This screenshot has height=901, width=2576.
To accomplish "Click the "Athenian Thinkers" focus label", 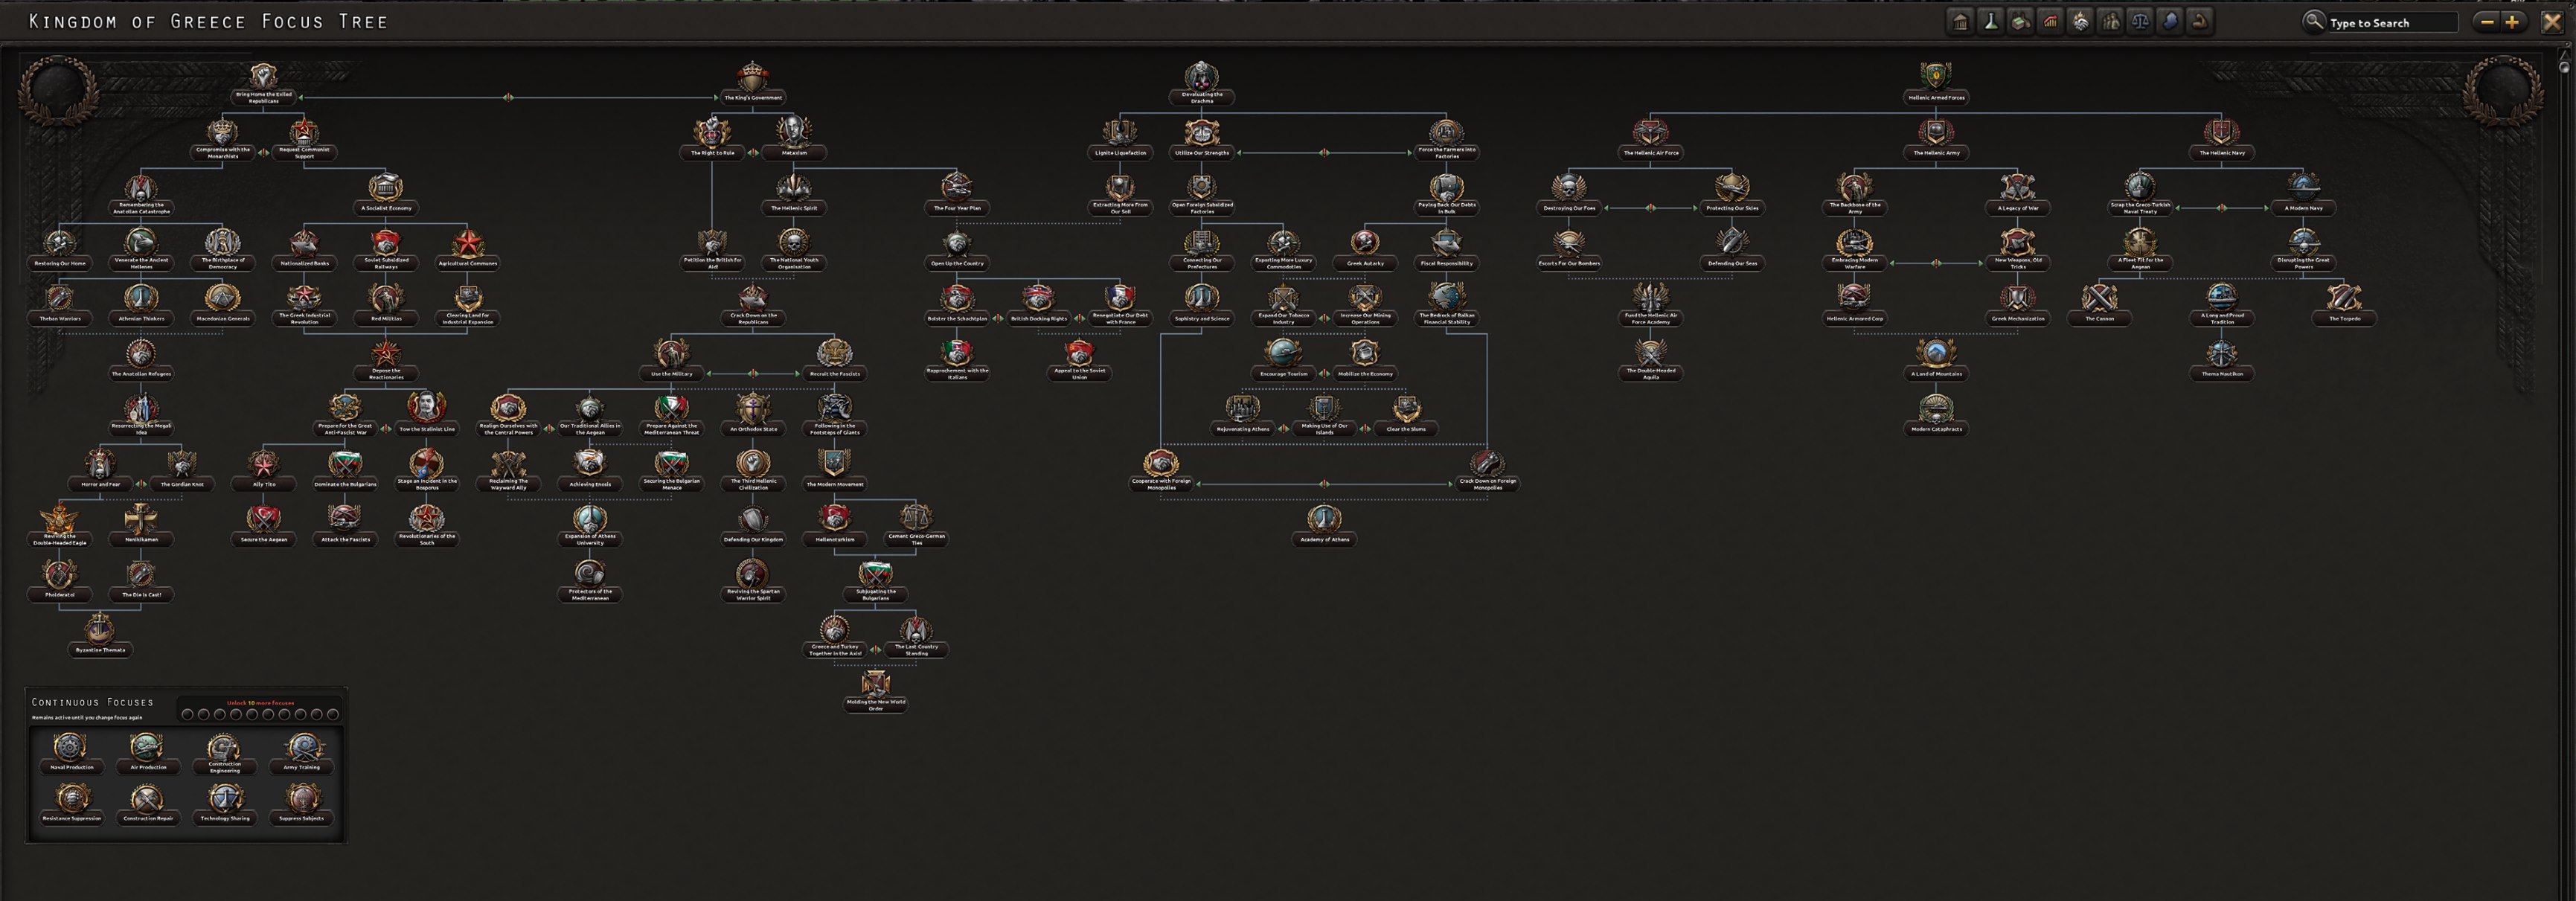I will click(x=141, y=319).
